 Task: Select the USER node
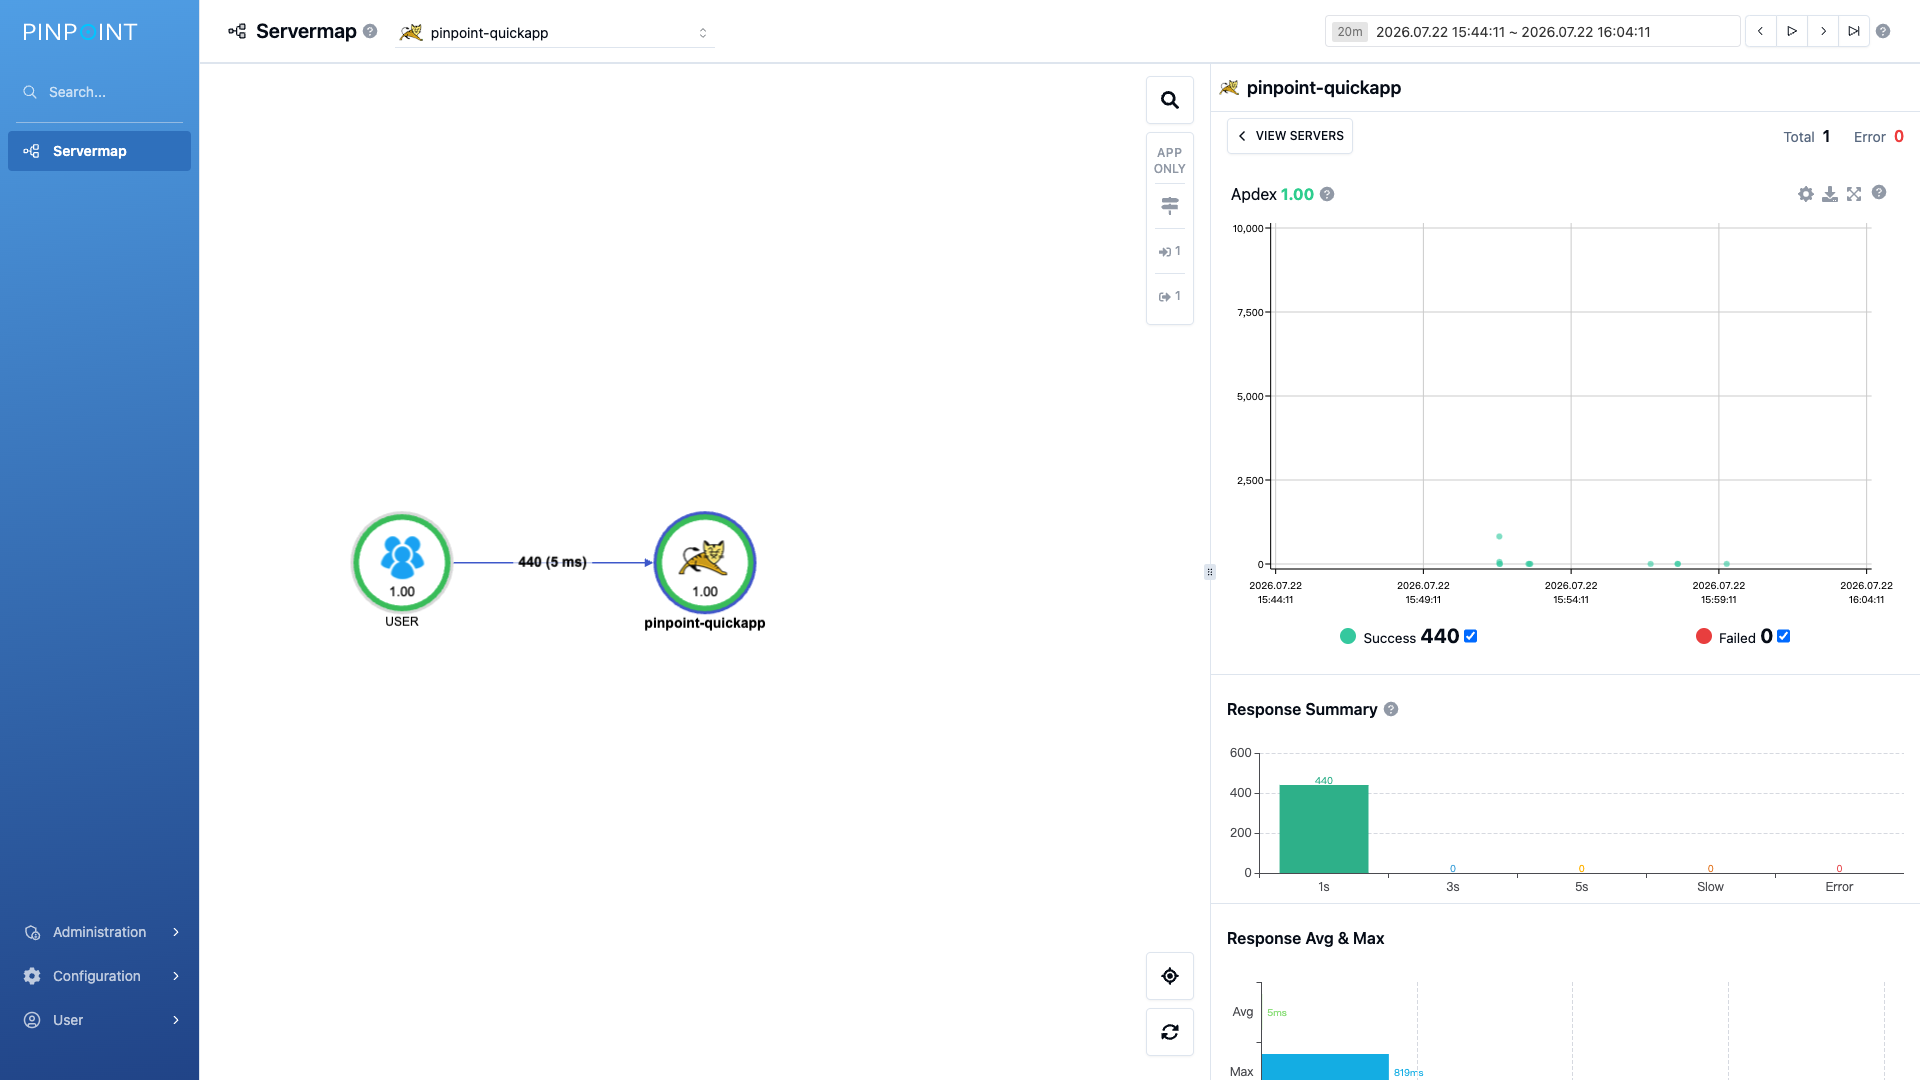pyautogui.click(x=402, y=562)
